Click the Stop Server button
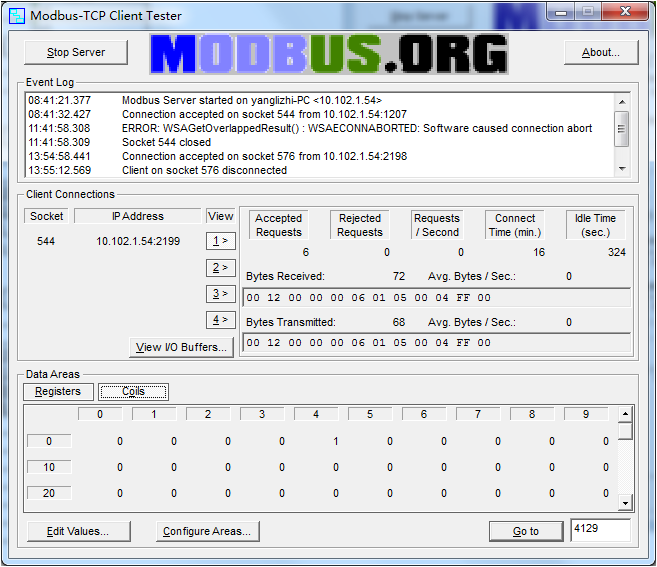 pos(76,52)
